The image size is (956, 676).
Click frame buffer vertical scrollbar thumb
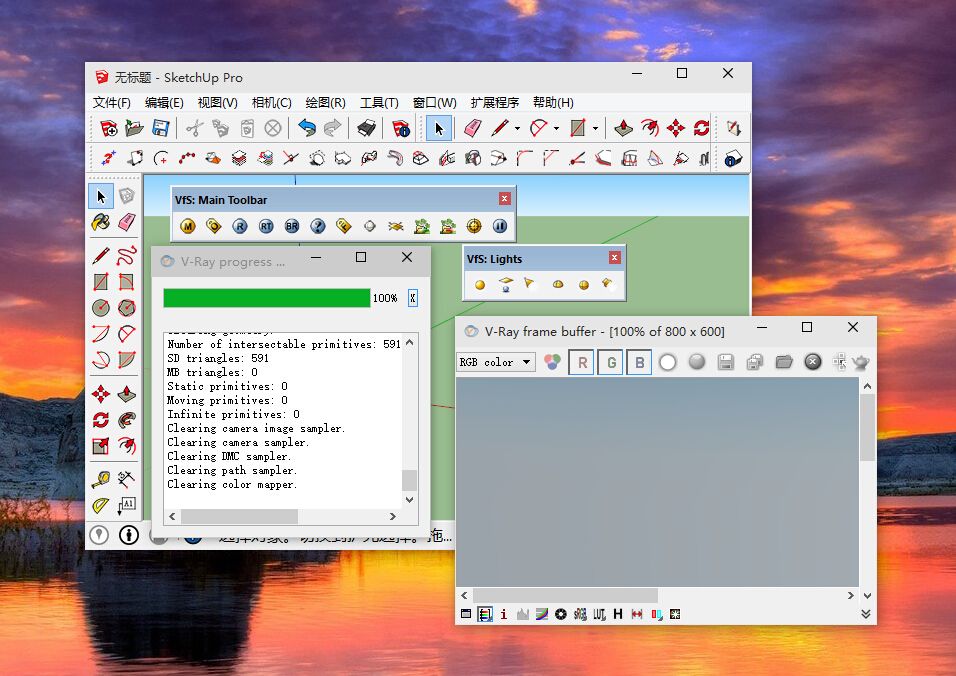867,427
